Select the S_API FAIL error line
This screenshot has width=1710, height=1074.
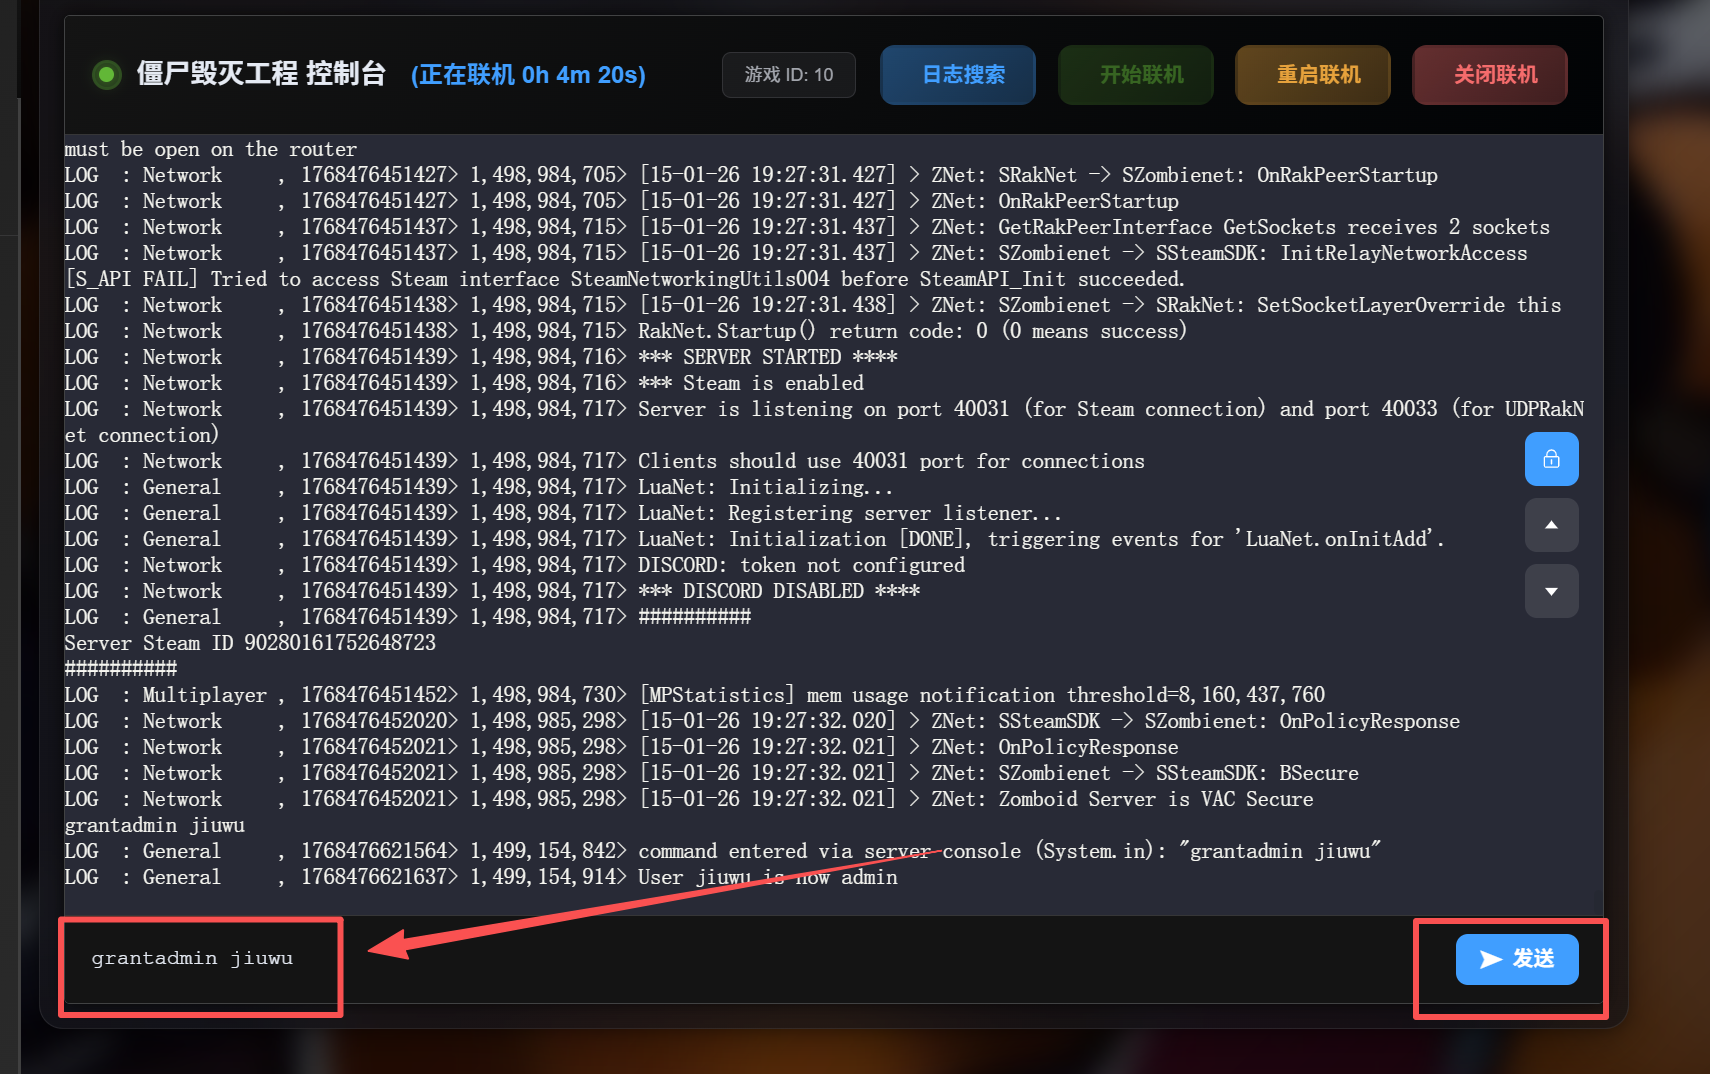[624, 279]
